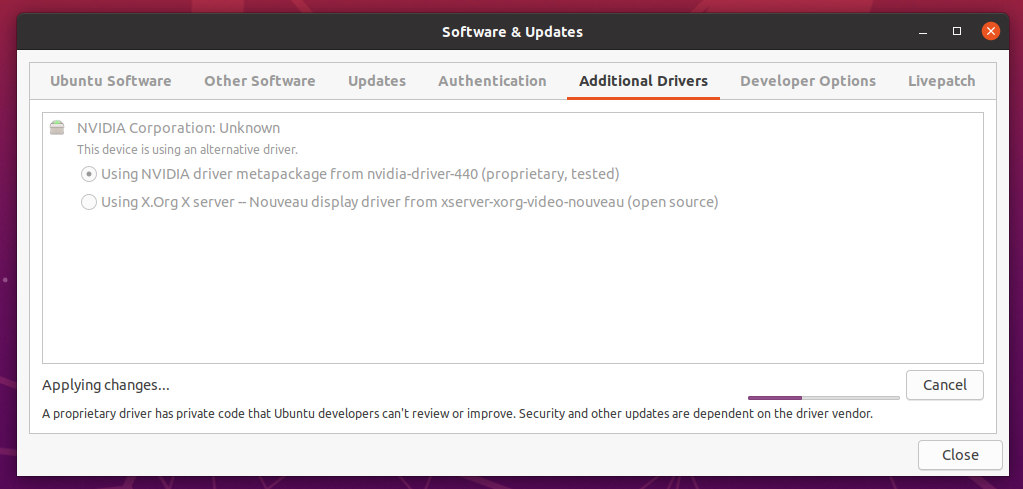Switch to the Ubuntu Software tab
Viewport: 1023px width, 489px height.
tap(111, 81)
